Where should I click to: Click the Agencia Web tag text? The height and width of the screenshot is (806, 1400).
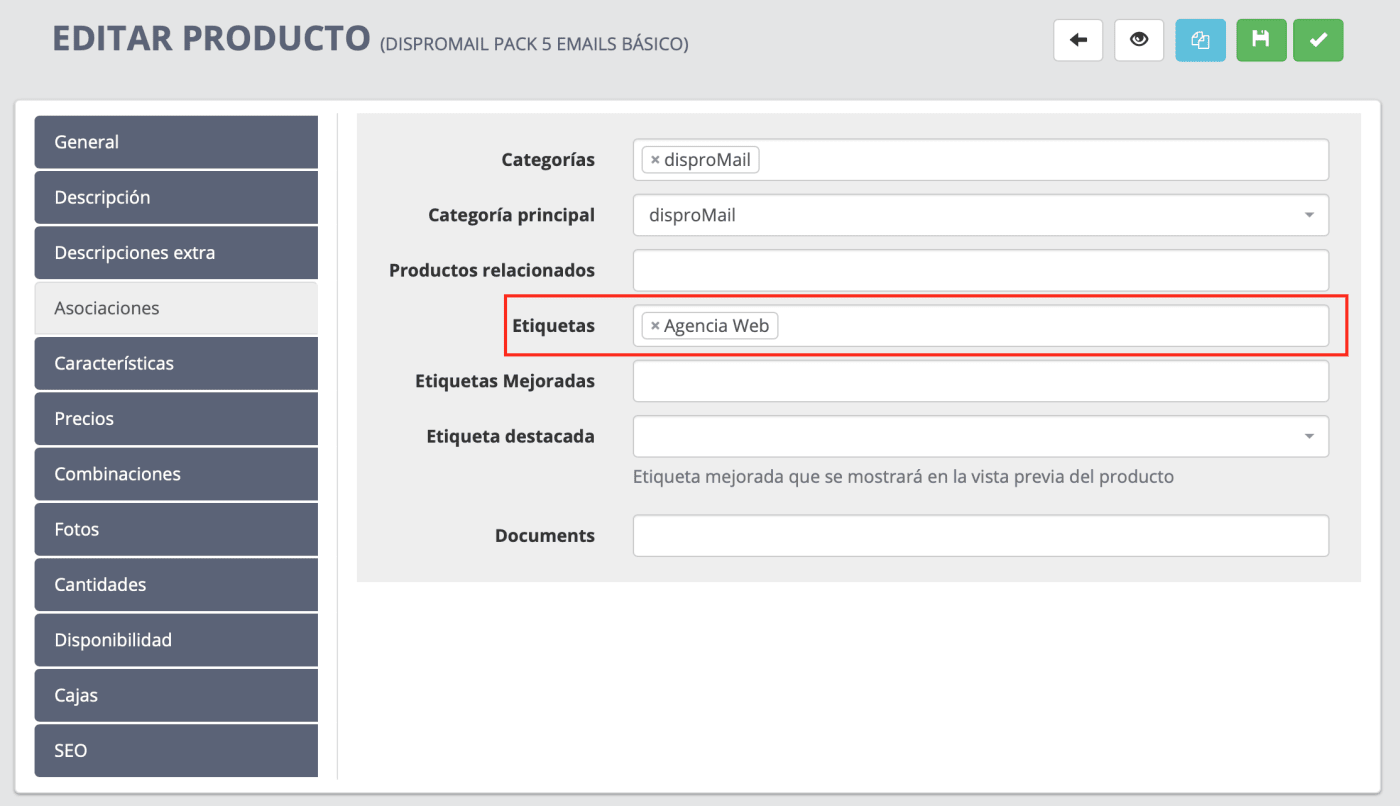tap(716, 326)
